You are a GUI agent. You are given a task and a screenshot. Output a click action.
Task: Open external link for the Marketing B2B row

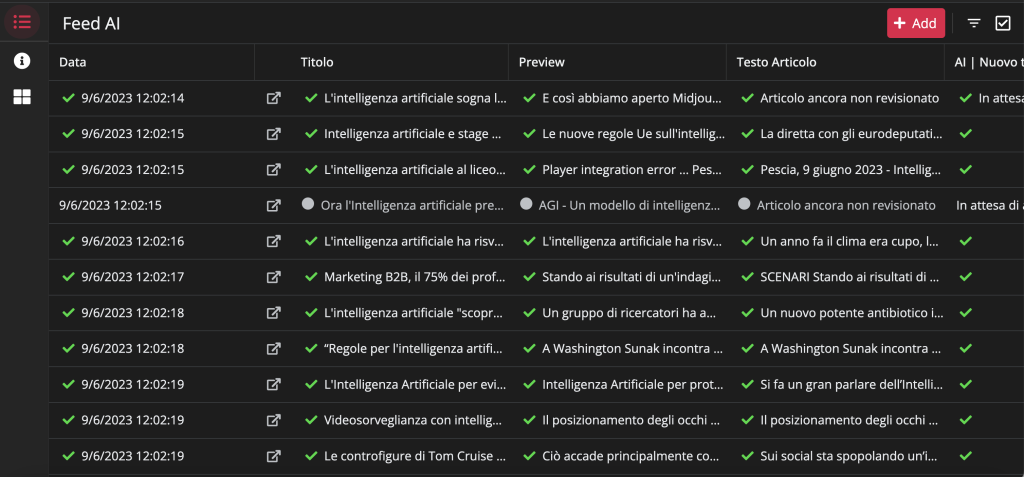274,277
